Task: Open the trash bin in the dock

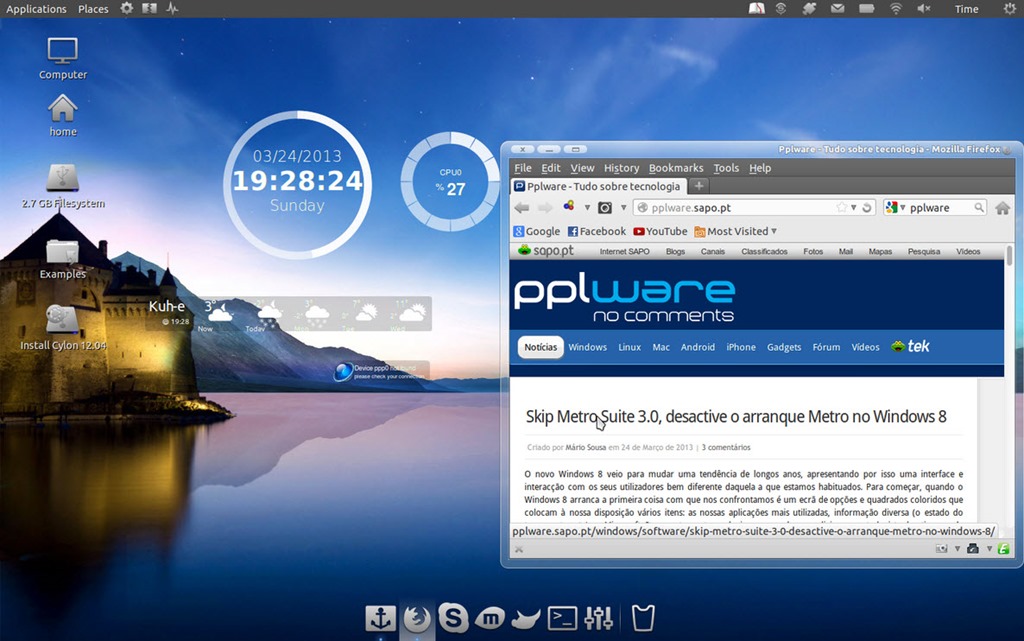Action: coord(643,618)
